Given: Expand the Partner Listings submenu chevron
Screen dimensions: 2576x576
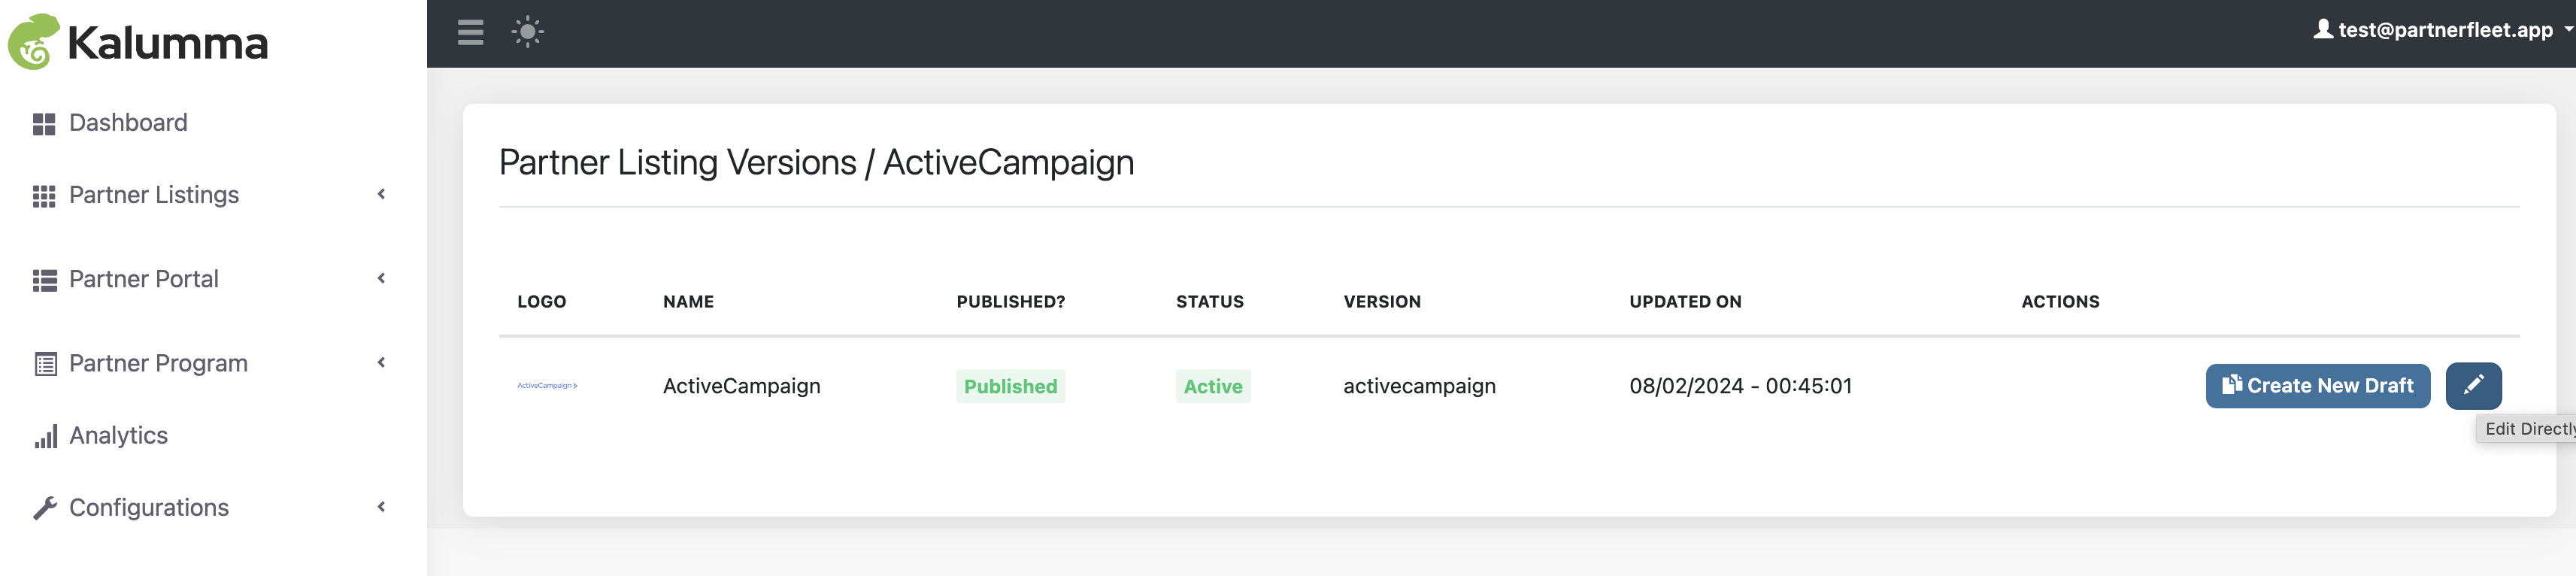Looking at the screenshot, I should click(x=381, y=194).
